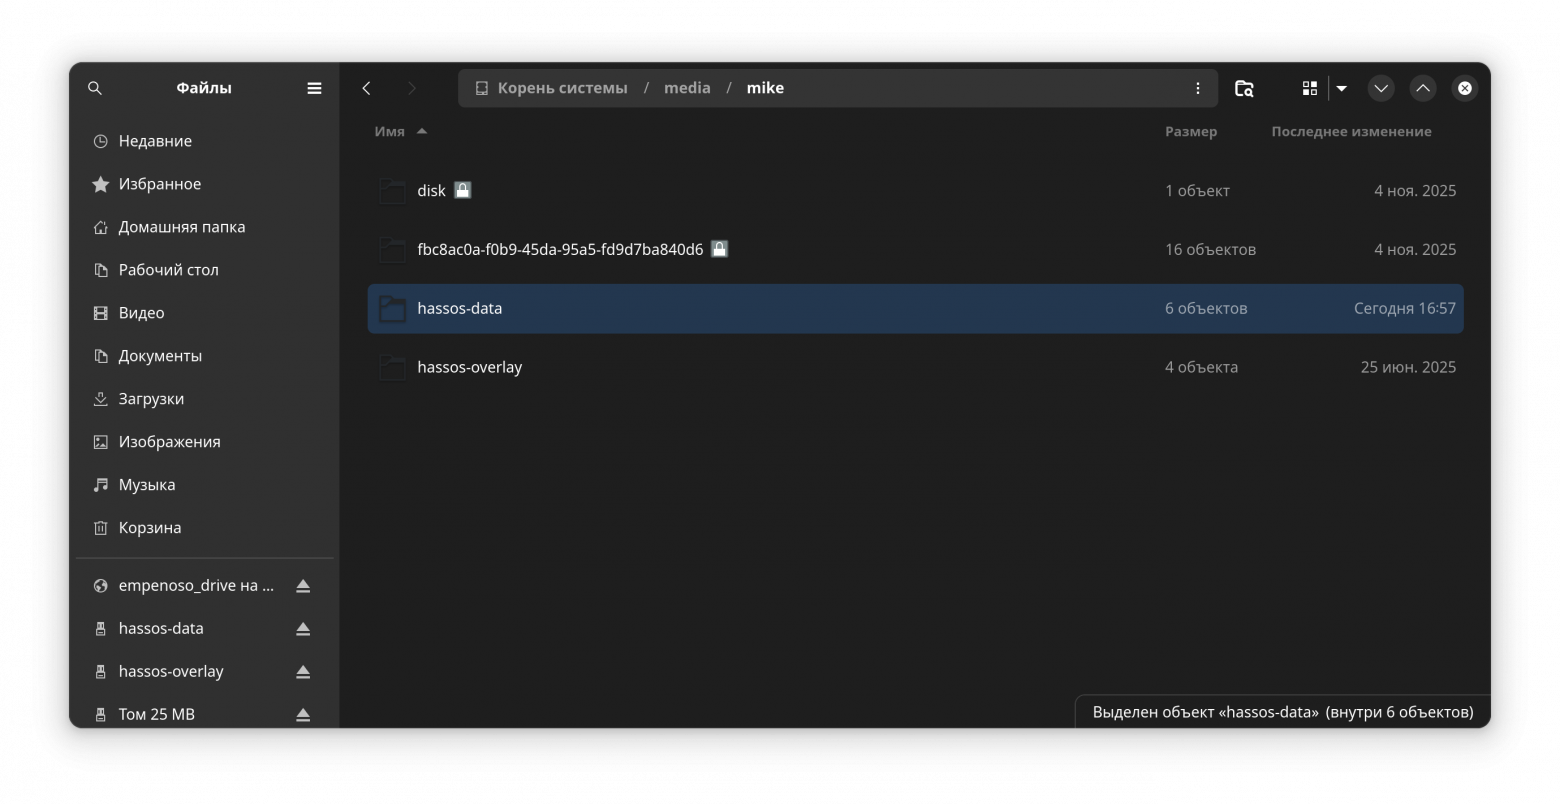
Task: Open Корзина from the sidebar
Action: (150, 527)
